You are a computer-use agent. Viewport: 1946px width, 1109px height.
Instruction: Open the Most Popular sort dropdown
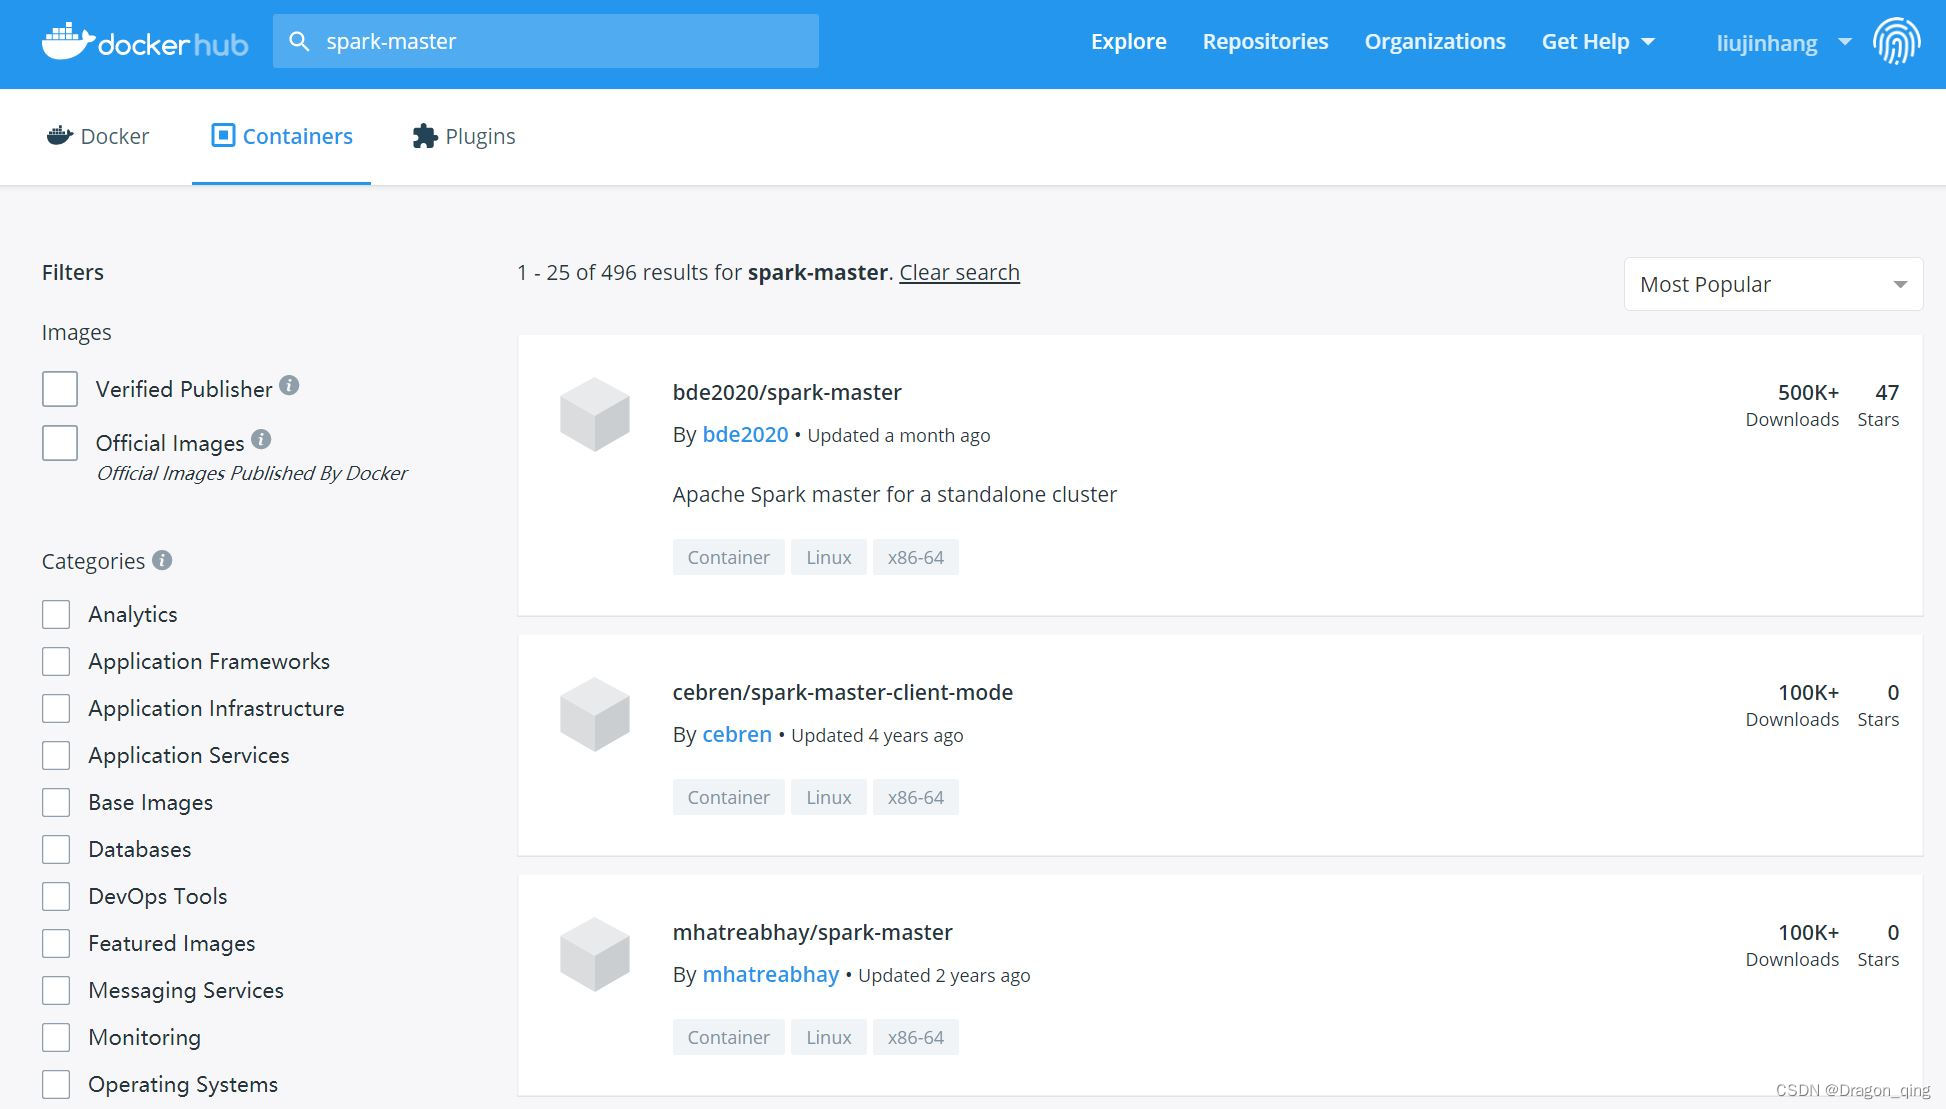click(x=1772, y=285)
